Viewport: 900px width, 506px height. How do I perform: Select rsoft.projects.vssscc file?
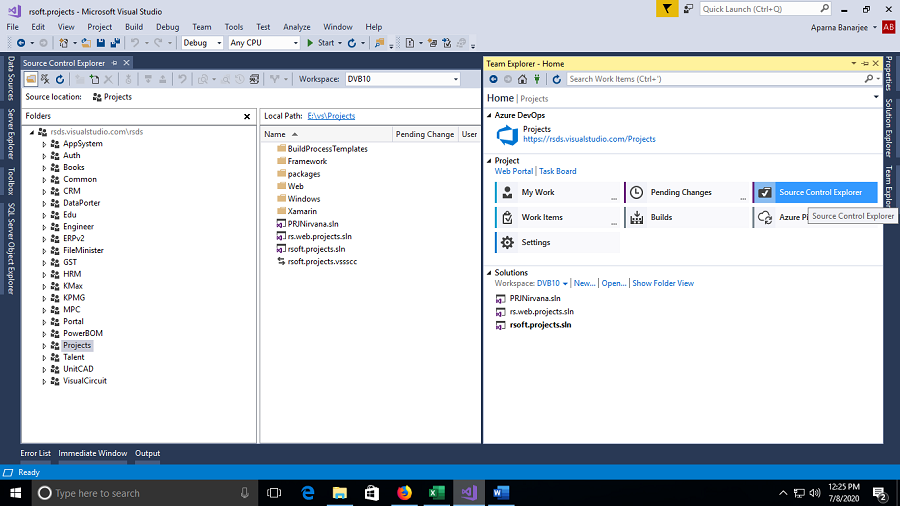click(322, 262)
